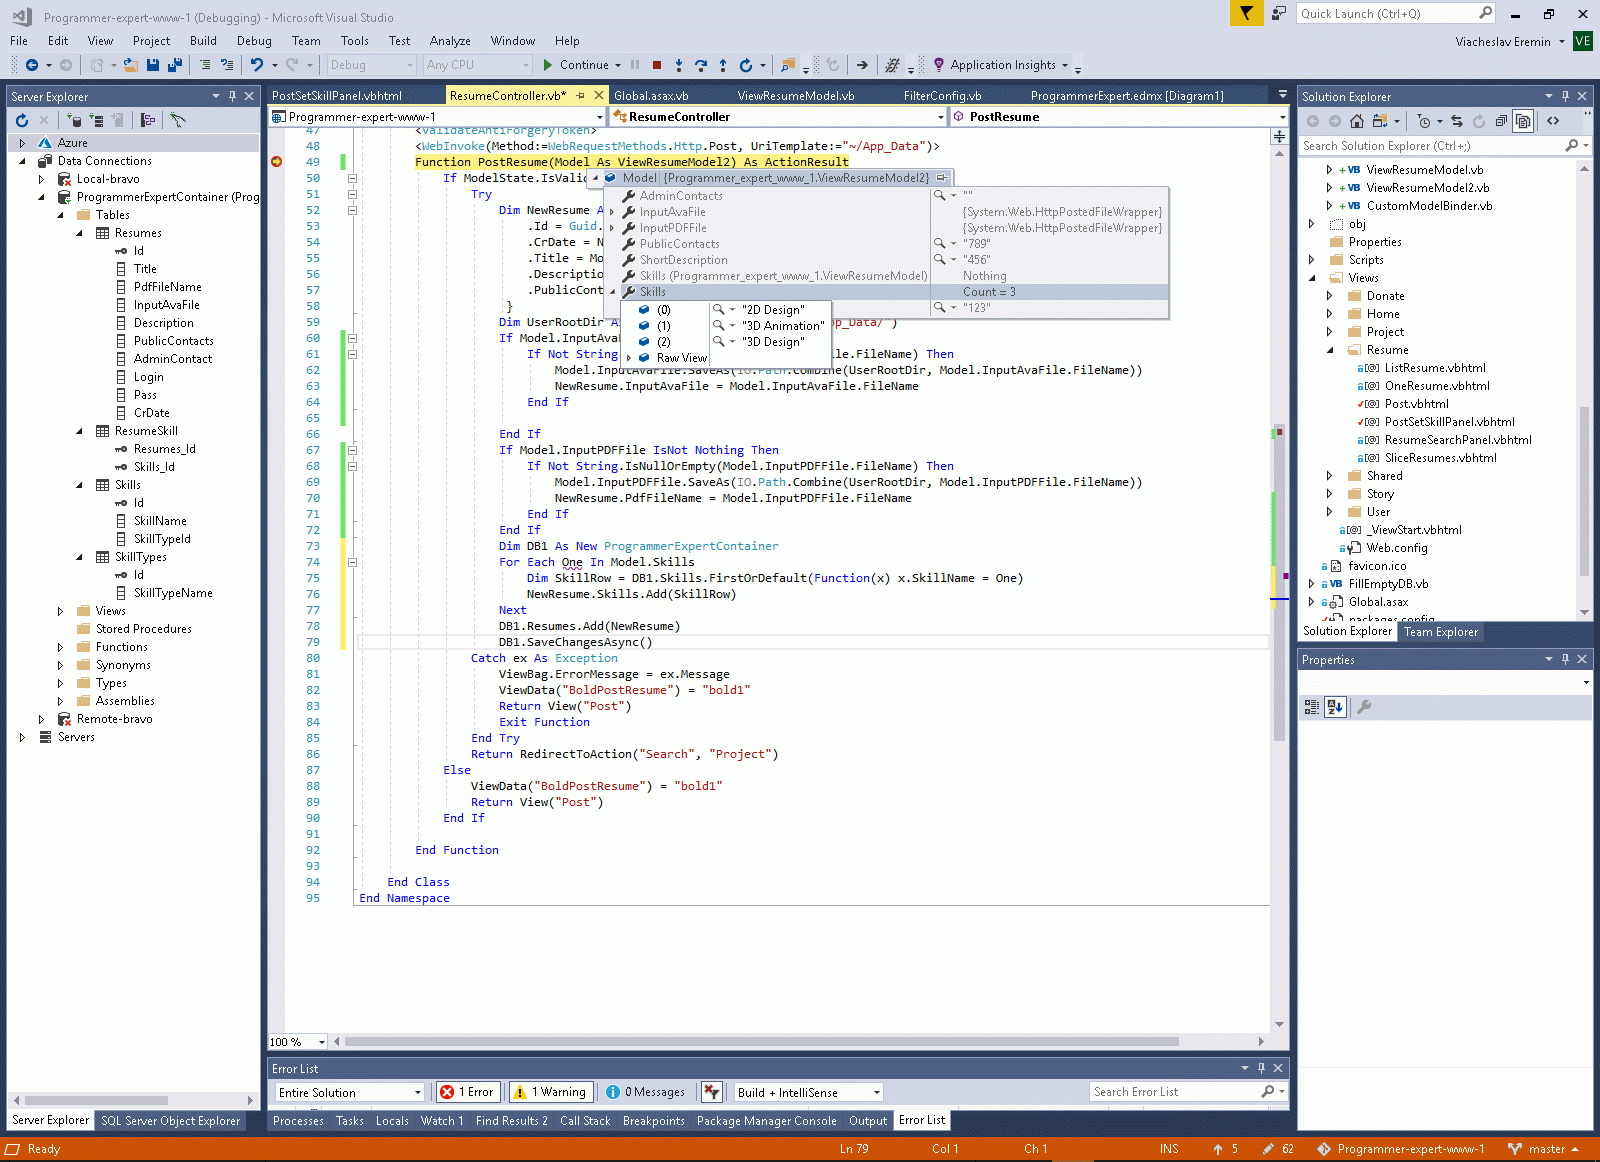Screen dimensions: 1600x1162
Task: Click the Save All toolbar icon
Action: click(174, 65)
